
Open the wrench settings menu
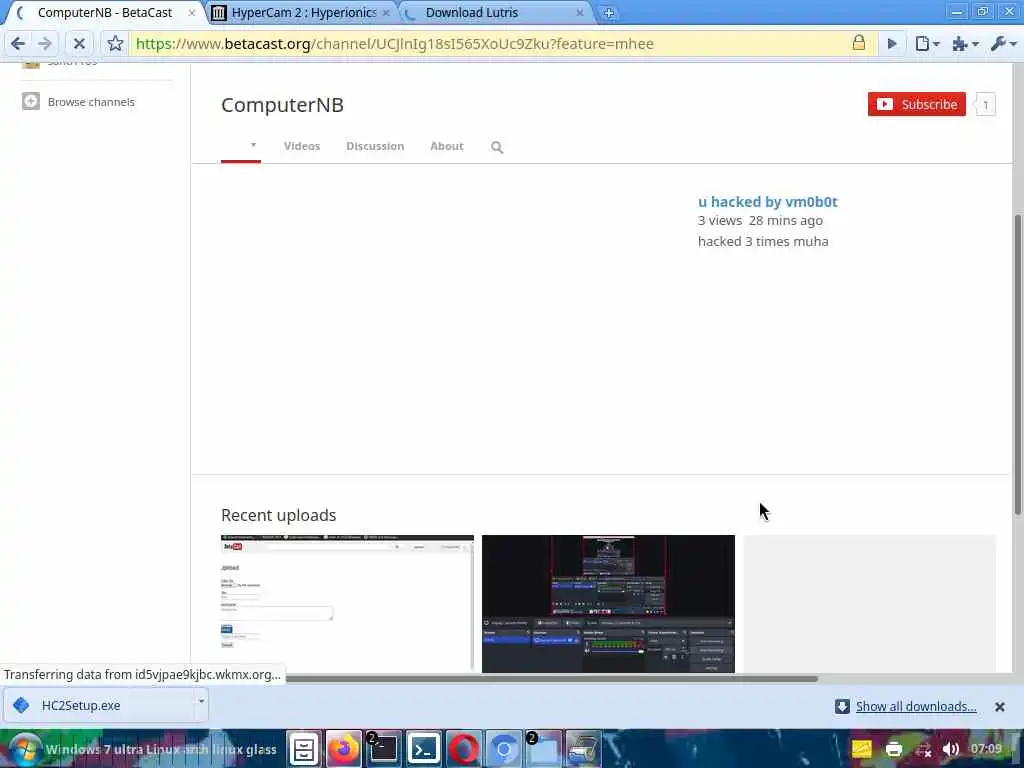[x=1002, y=44]
